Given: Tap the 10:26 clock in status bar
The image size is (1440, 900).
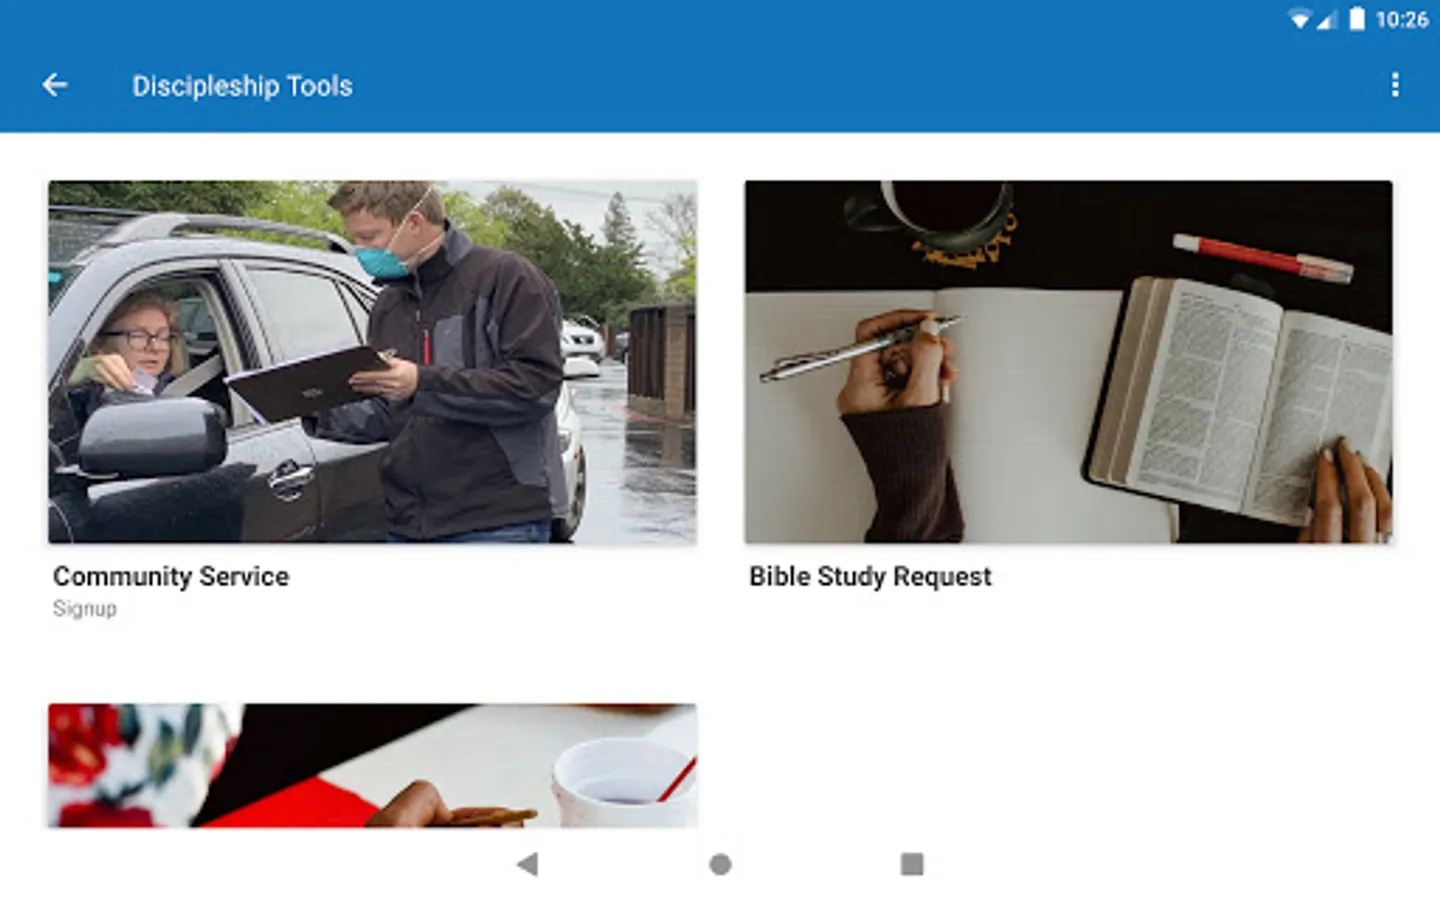Looking at the screenshot, I should tap(1401, 20).
